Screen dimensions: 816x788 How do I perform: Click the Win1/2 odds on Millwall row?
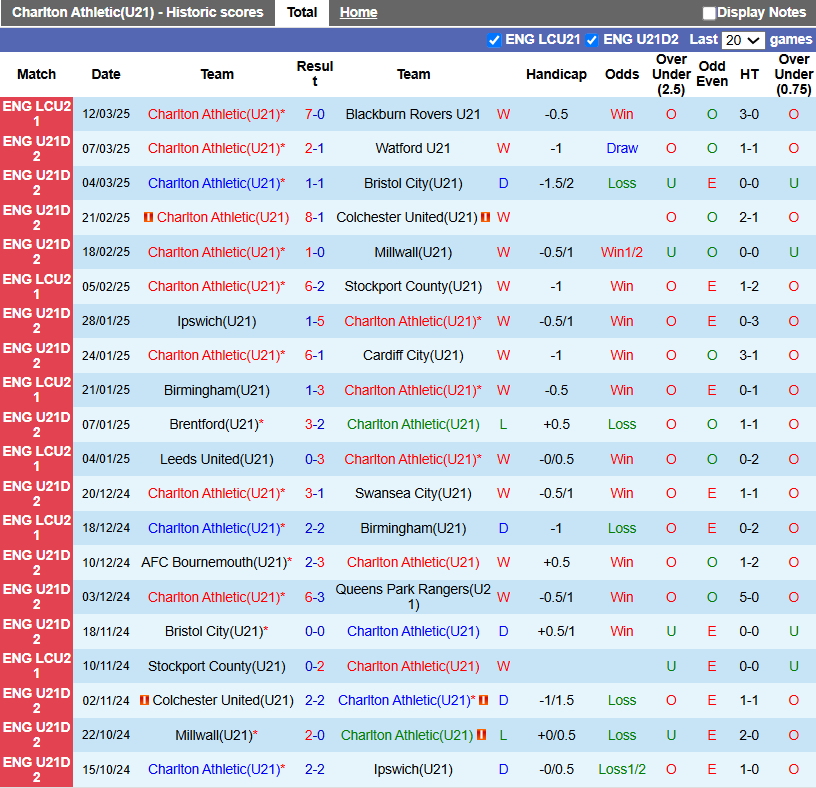point(622,252)
